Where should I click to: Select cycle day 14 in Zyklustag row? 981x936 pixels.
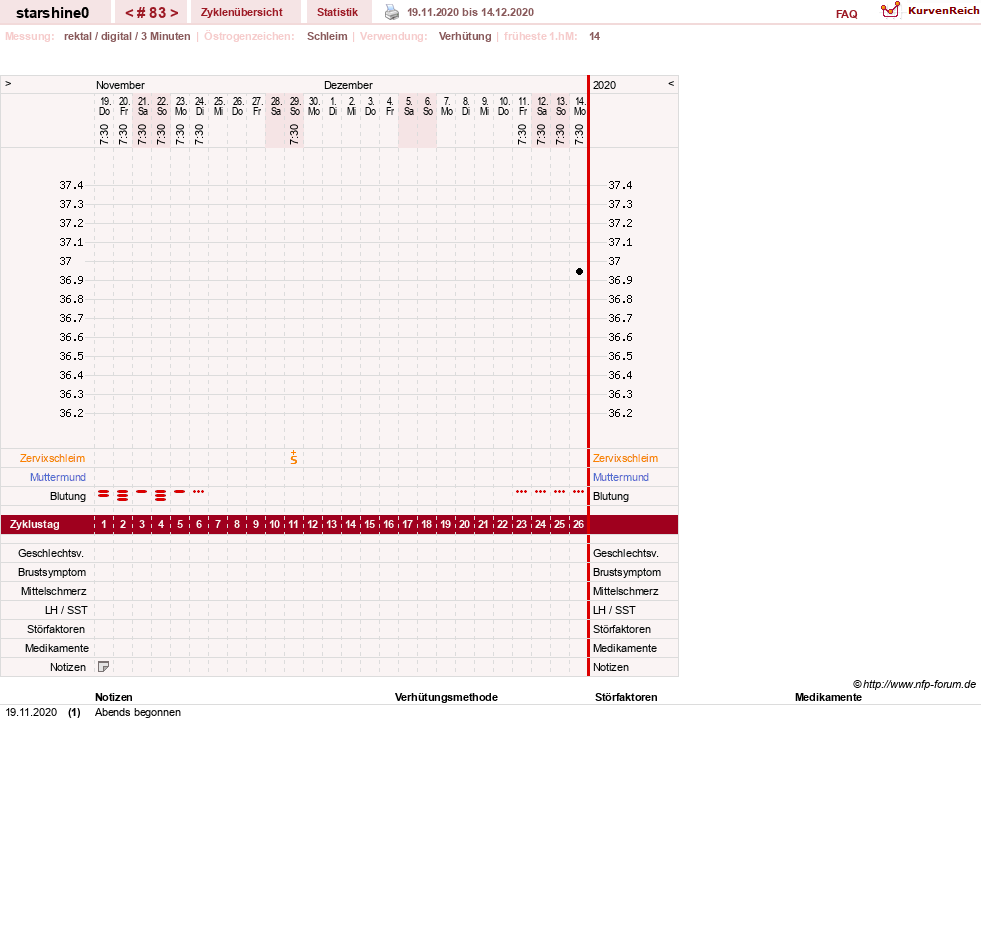click(350, 524)
